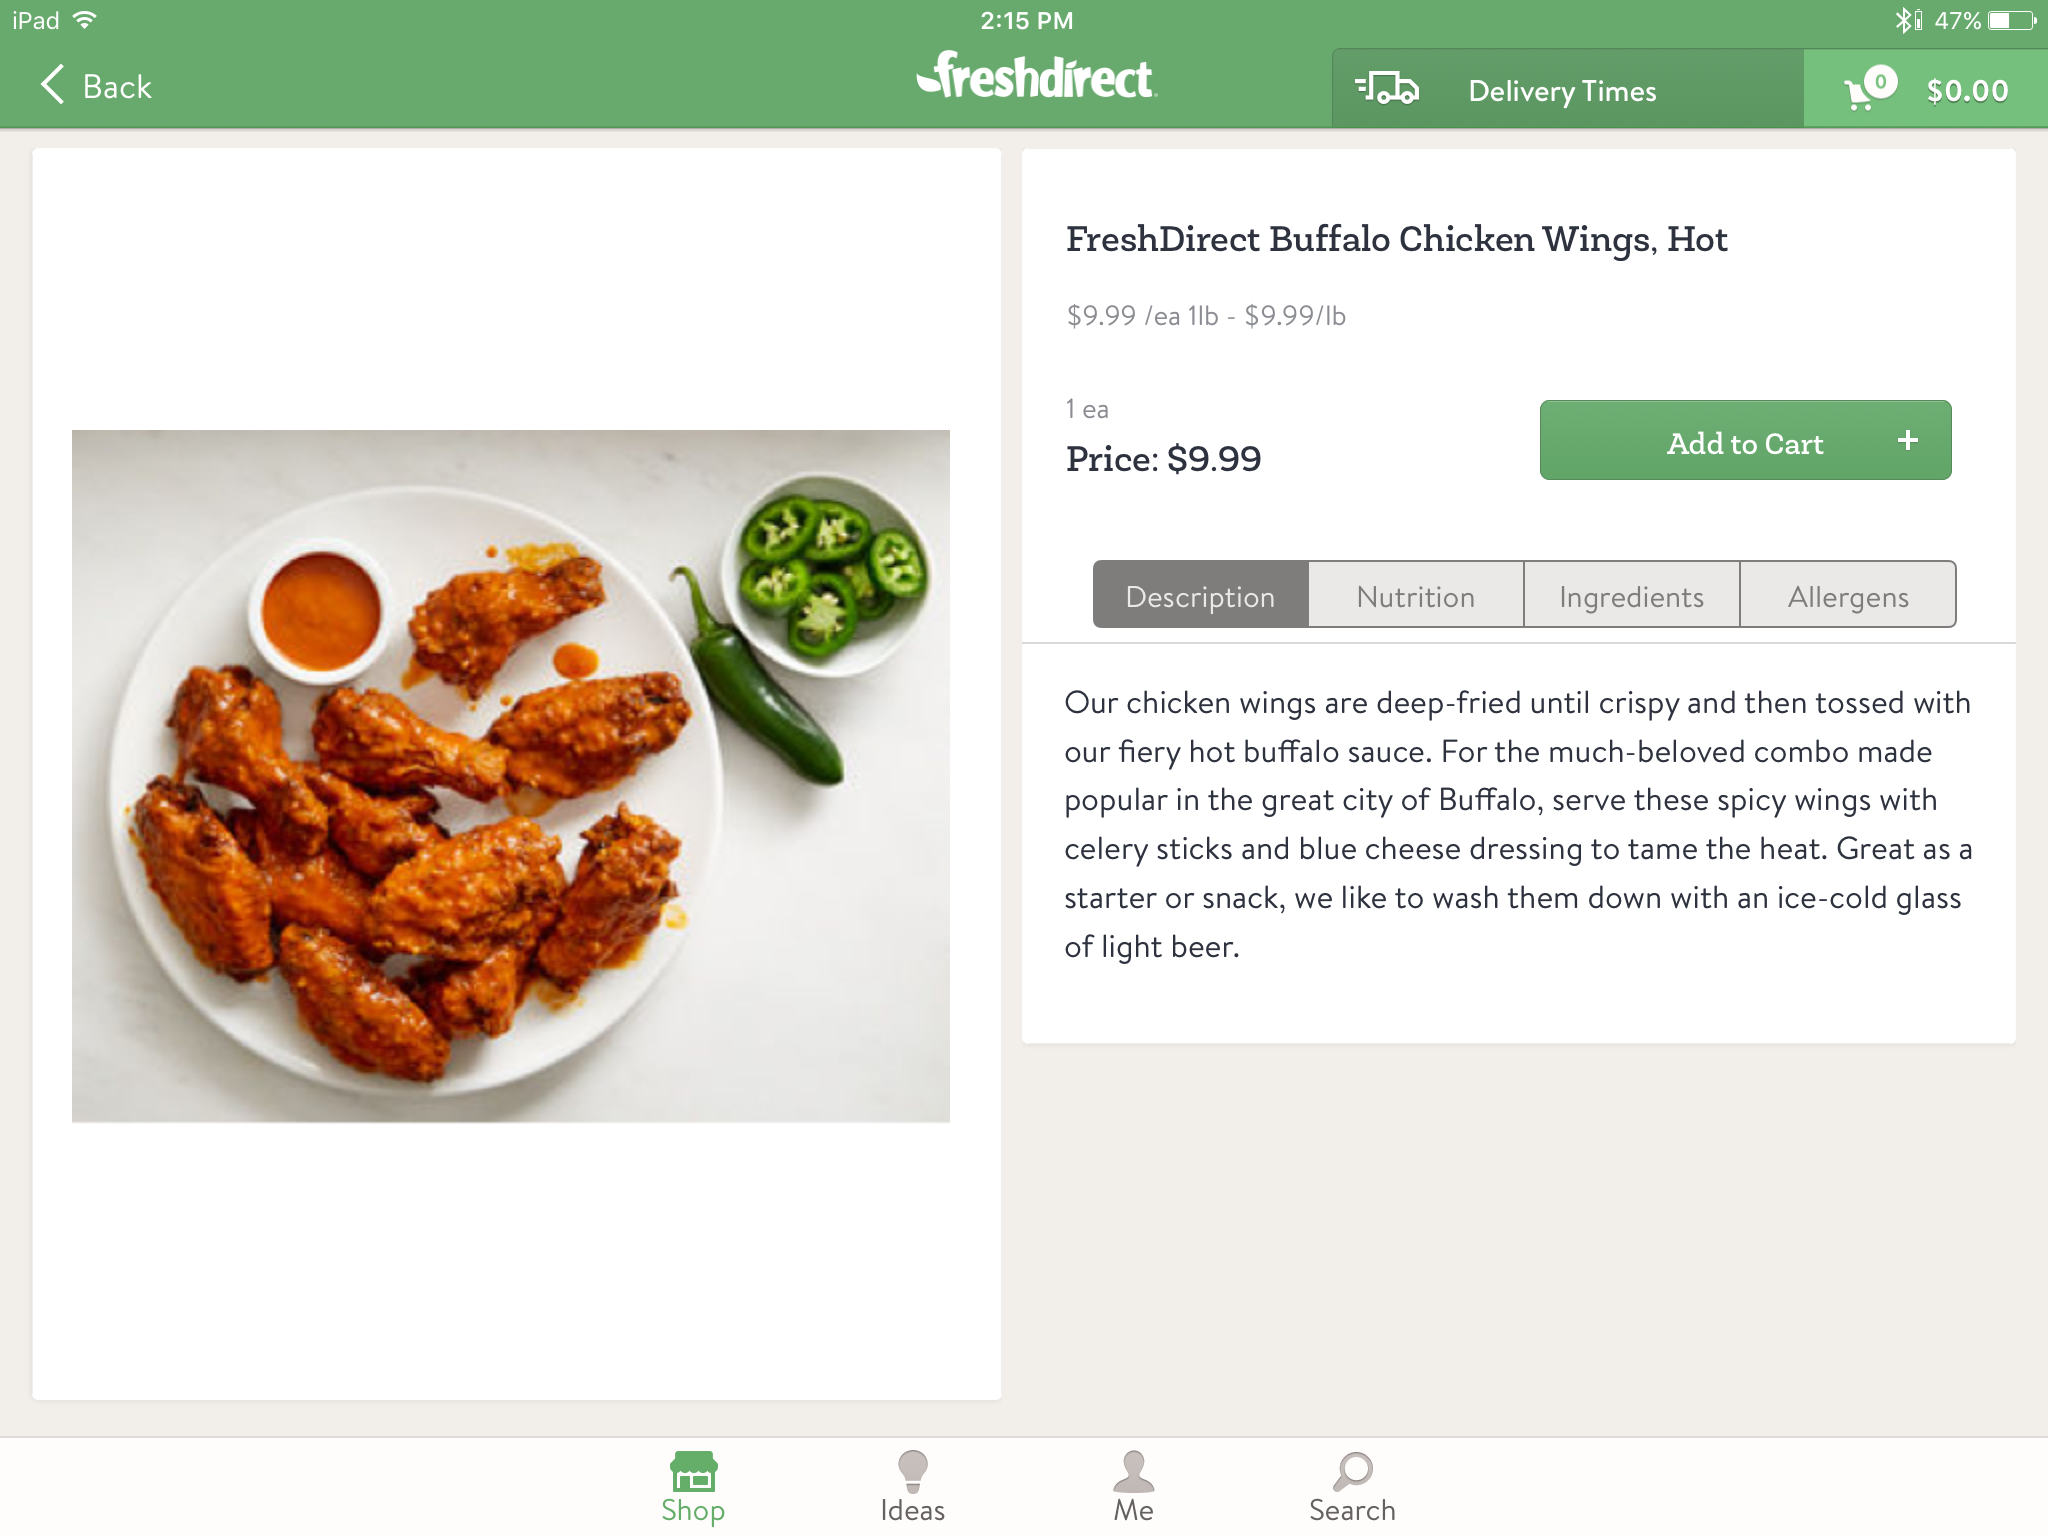View the Allergens tab
This screenshot has width=2048, height=1536.
pos(1848,596)
